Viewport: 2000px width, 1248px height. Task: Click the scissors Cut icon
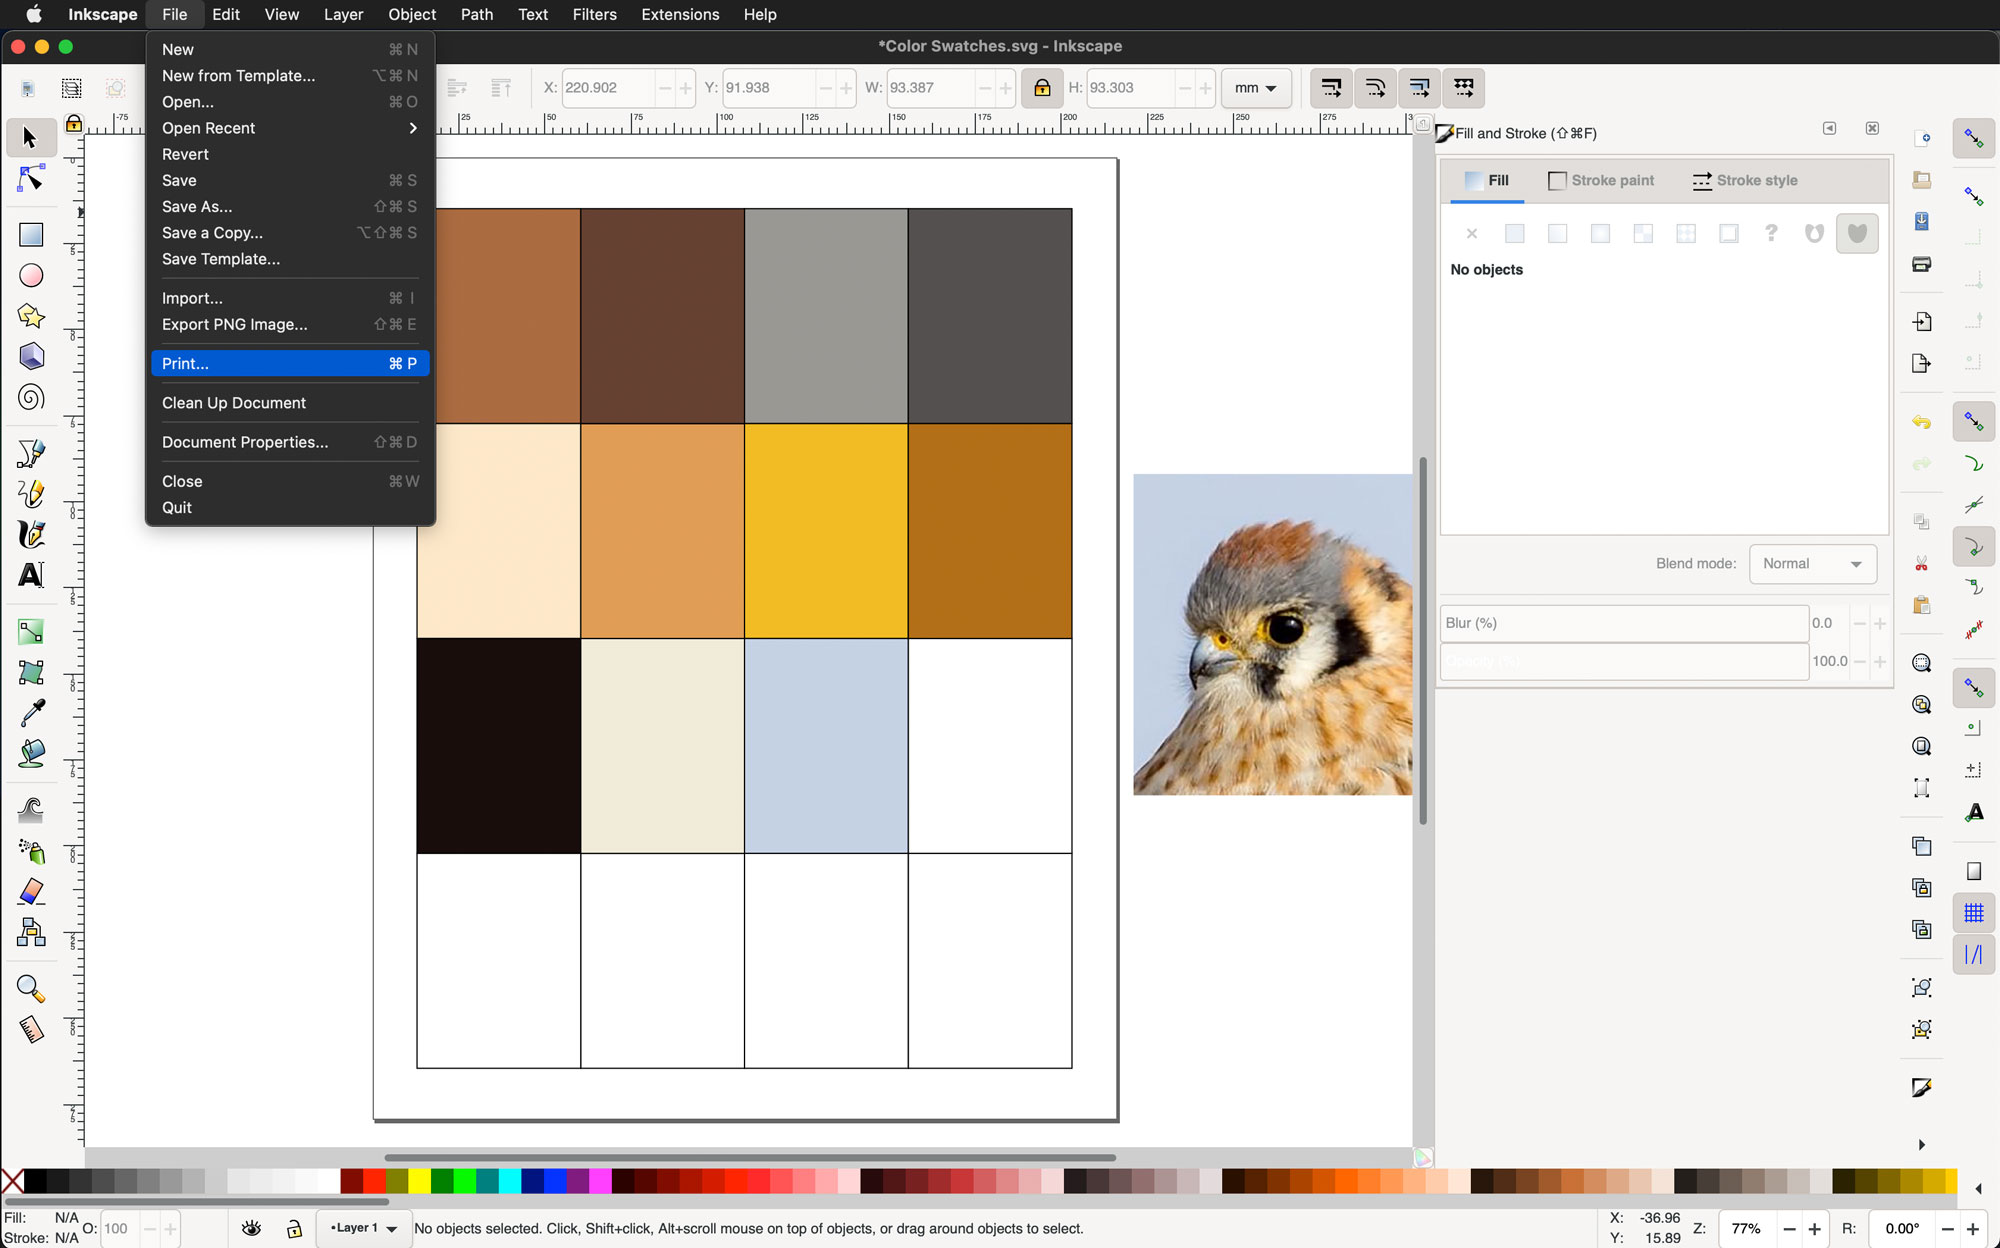pyautogui.click(x=1921, y=564)
